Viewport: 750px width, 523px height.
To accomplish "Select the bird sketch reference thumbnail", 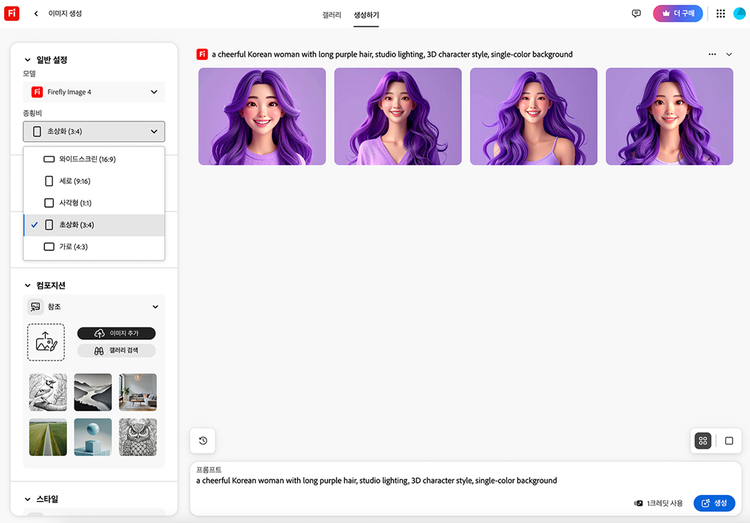I will point(48,392).
